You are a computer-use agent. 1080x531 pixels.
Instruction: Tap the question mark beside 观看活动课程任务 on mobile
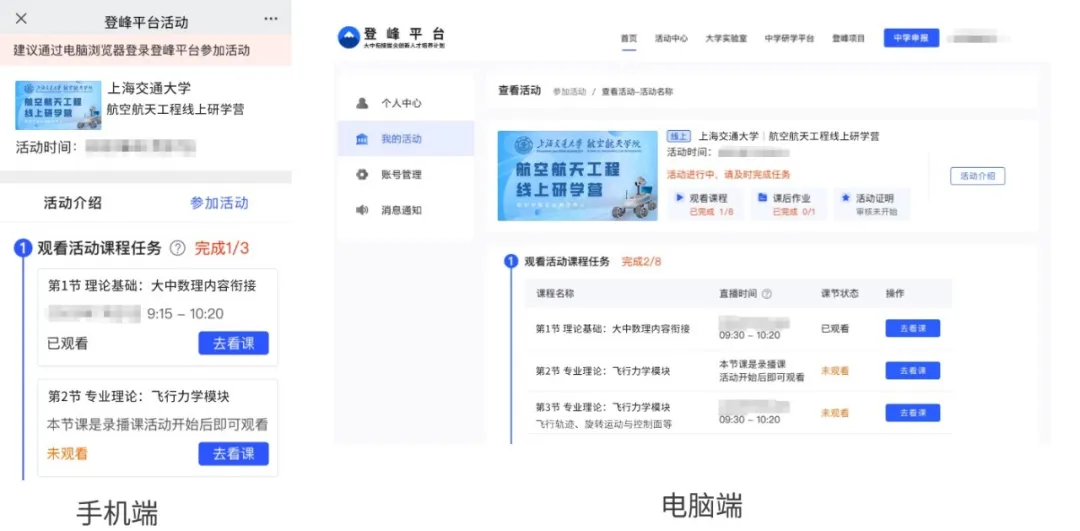click(x=177, y=248)
